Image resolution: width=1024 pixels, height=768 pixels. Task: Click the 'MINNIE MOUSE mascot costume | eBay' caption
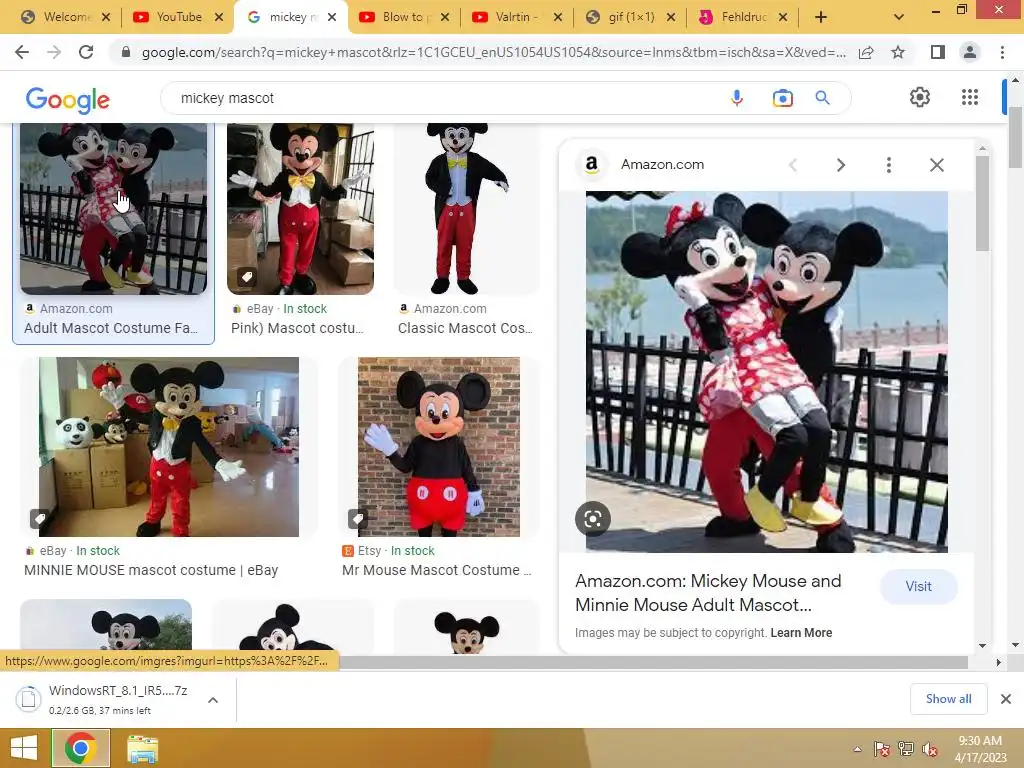[151, 570]
